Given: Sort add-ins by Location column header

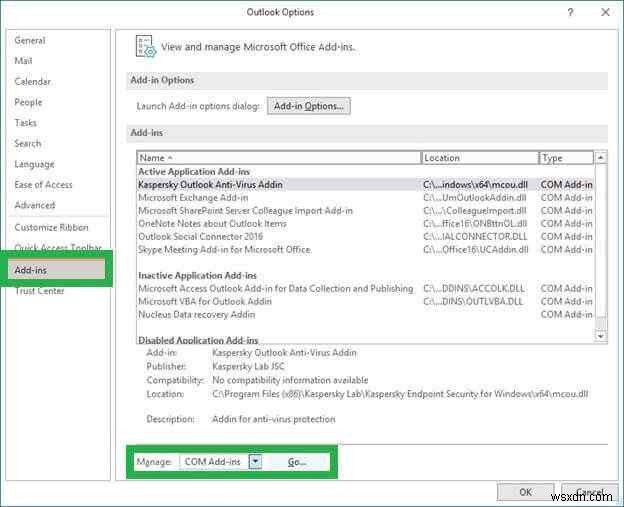Looking at the screenshot, I should pos(480,158).
